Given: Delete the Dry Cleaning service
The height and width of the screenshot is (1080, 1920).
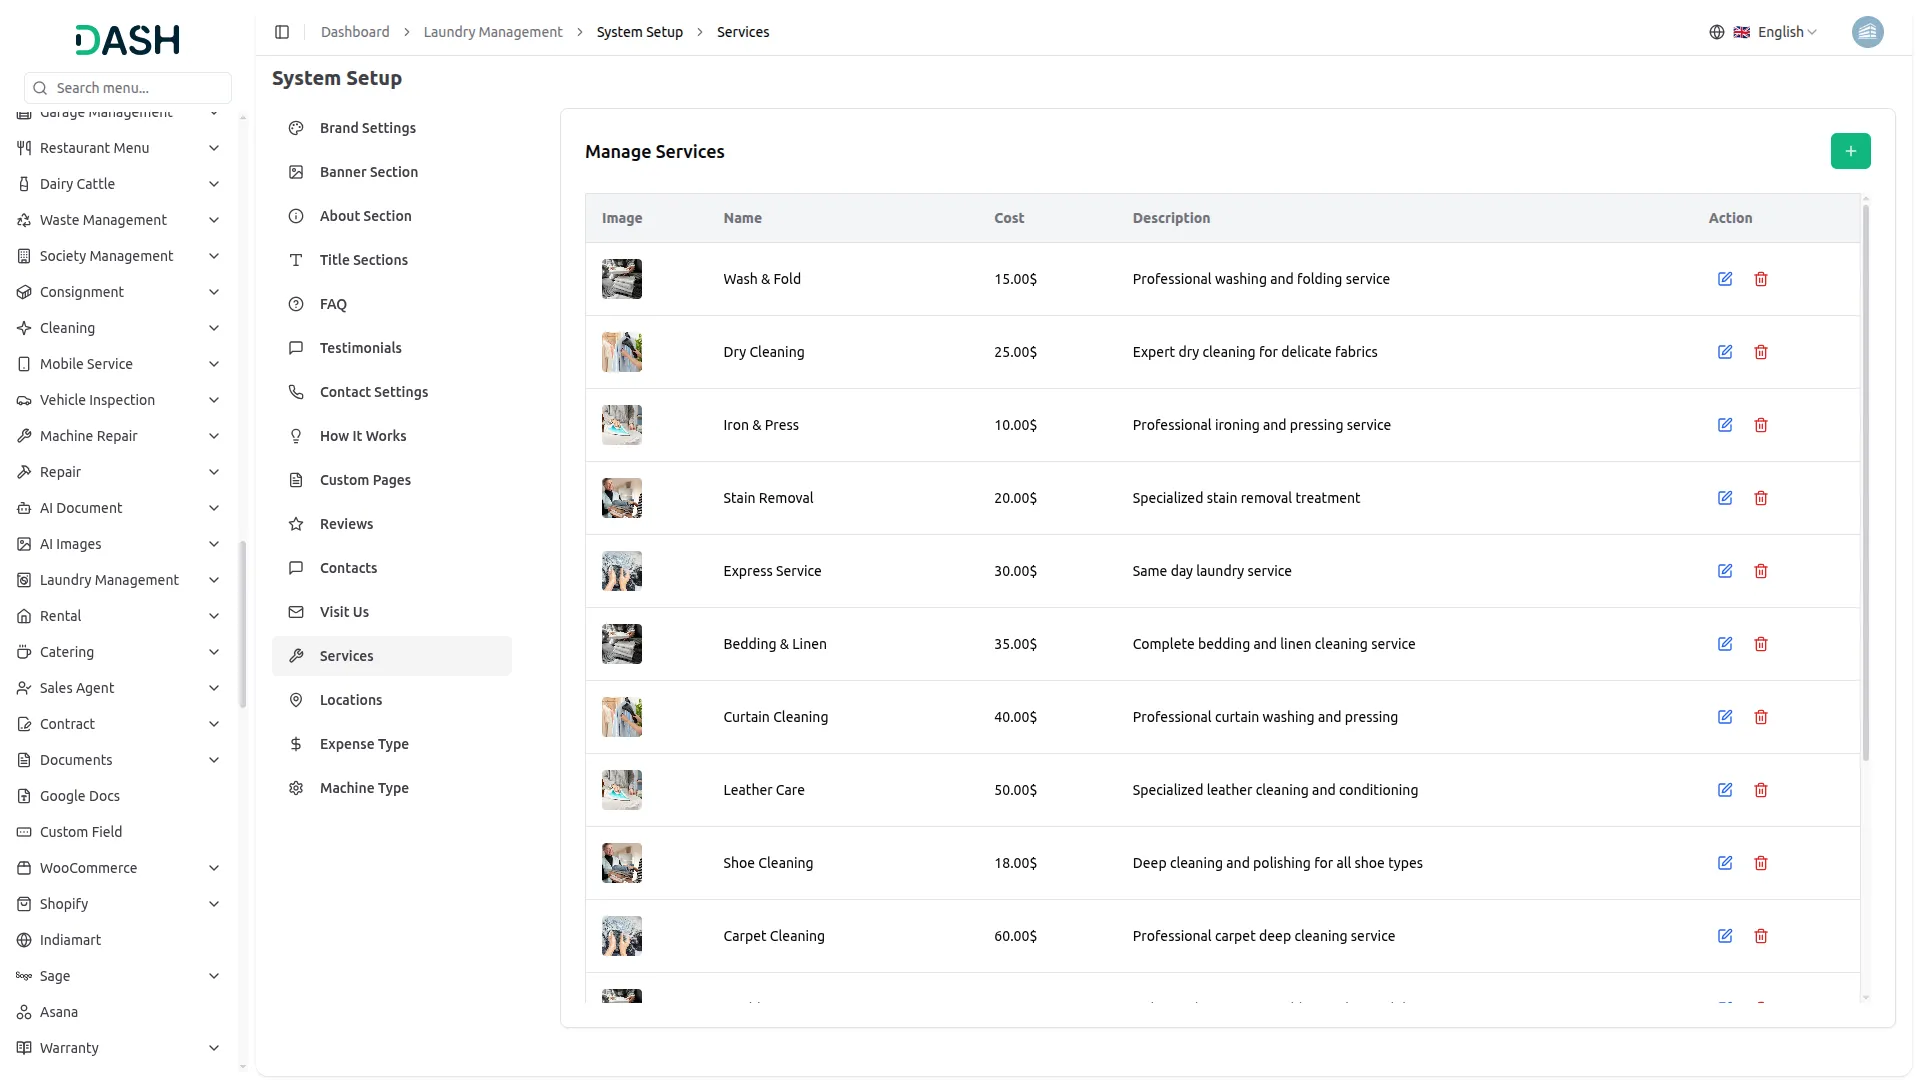Looking at the screenshot, I should (1761, 352).
